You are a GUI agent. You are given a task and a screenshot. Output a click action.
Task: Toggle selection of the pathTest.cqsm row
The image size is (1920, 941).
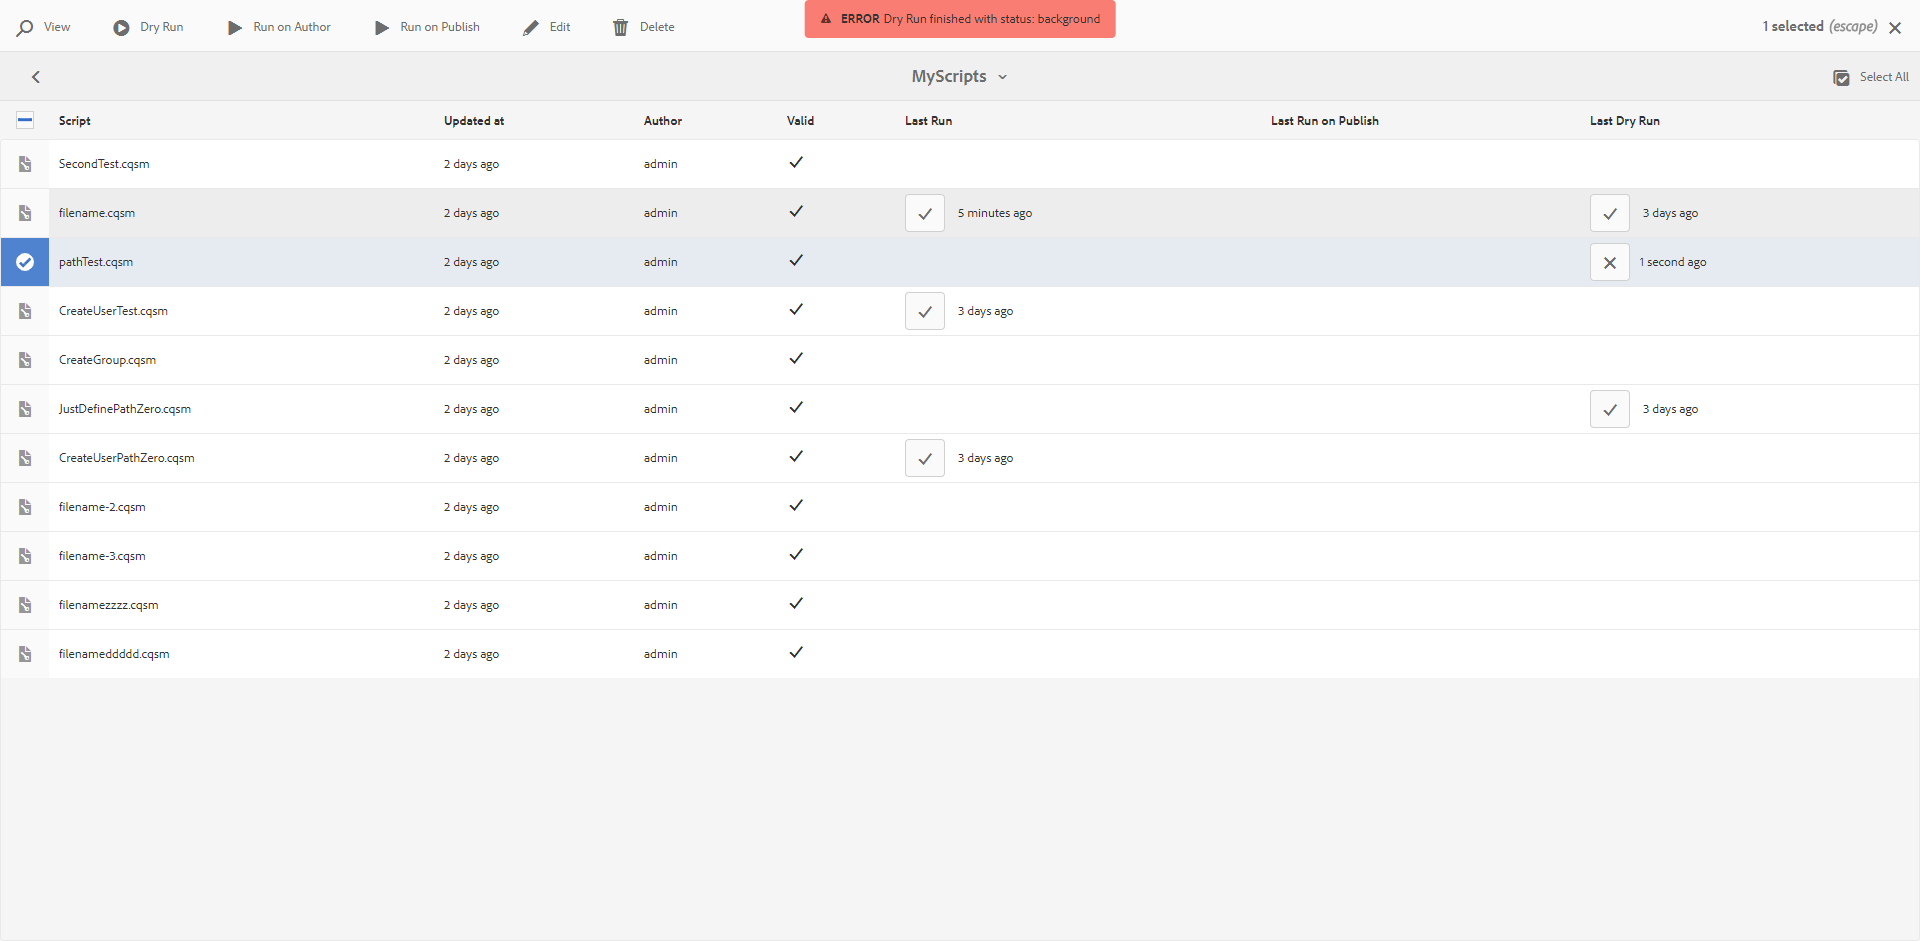pos(25,261)
